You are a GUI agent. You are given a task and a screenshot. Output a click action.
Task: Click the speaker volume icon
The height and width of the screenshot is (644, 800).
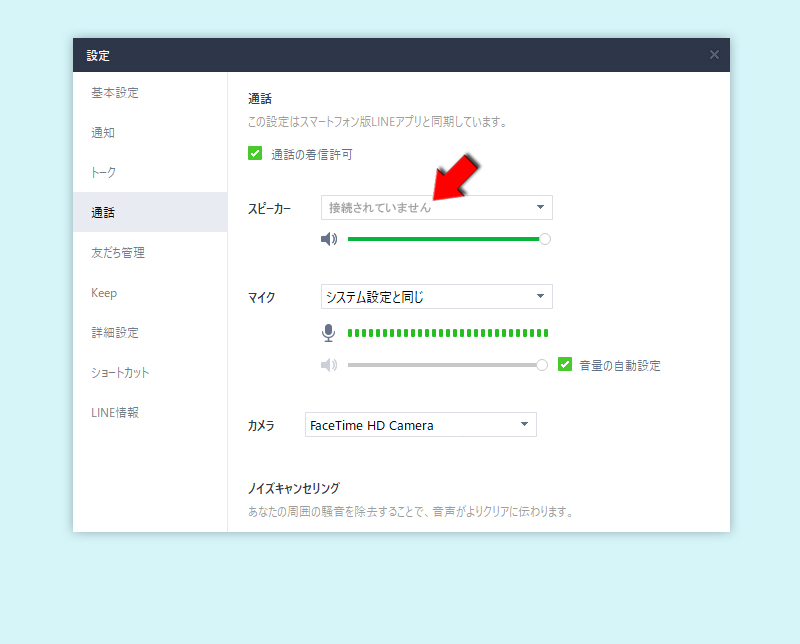point(330,239)
